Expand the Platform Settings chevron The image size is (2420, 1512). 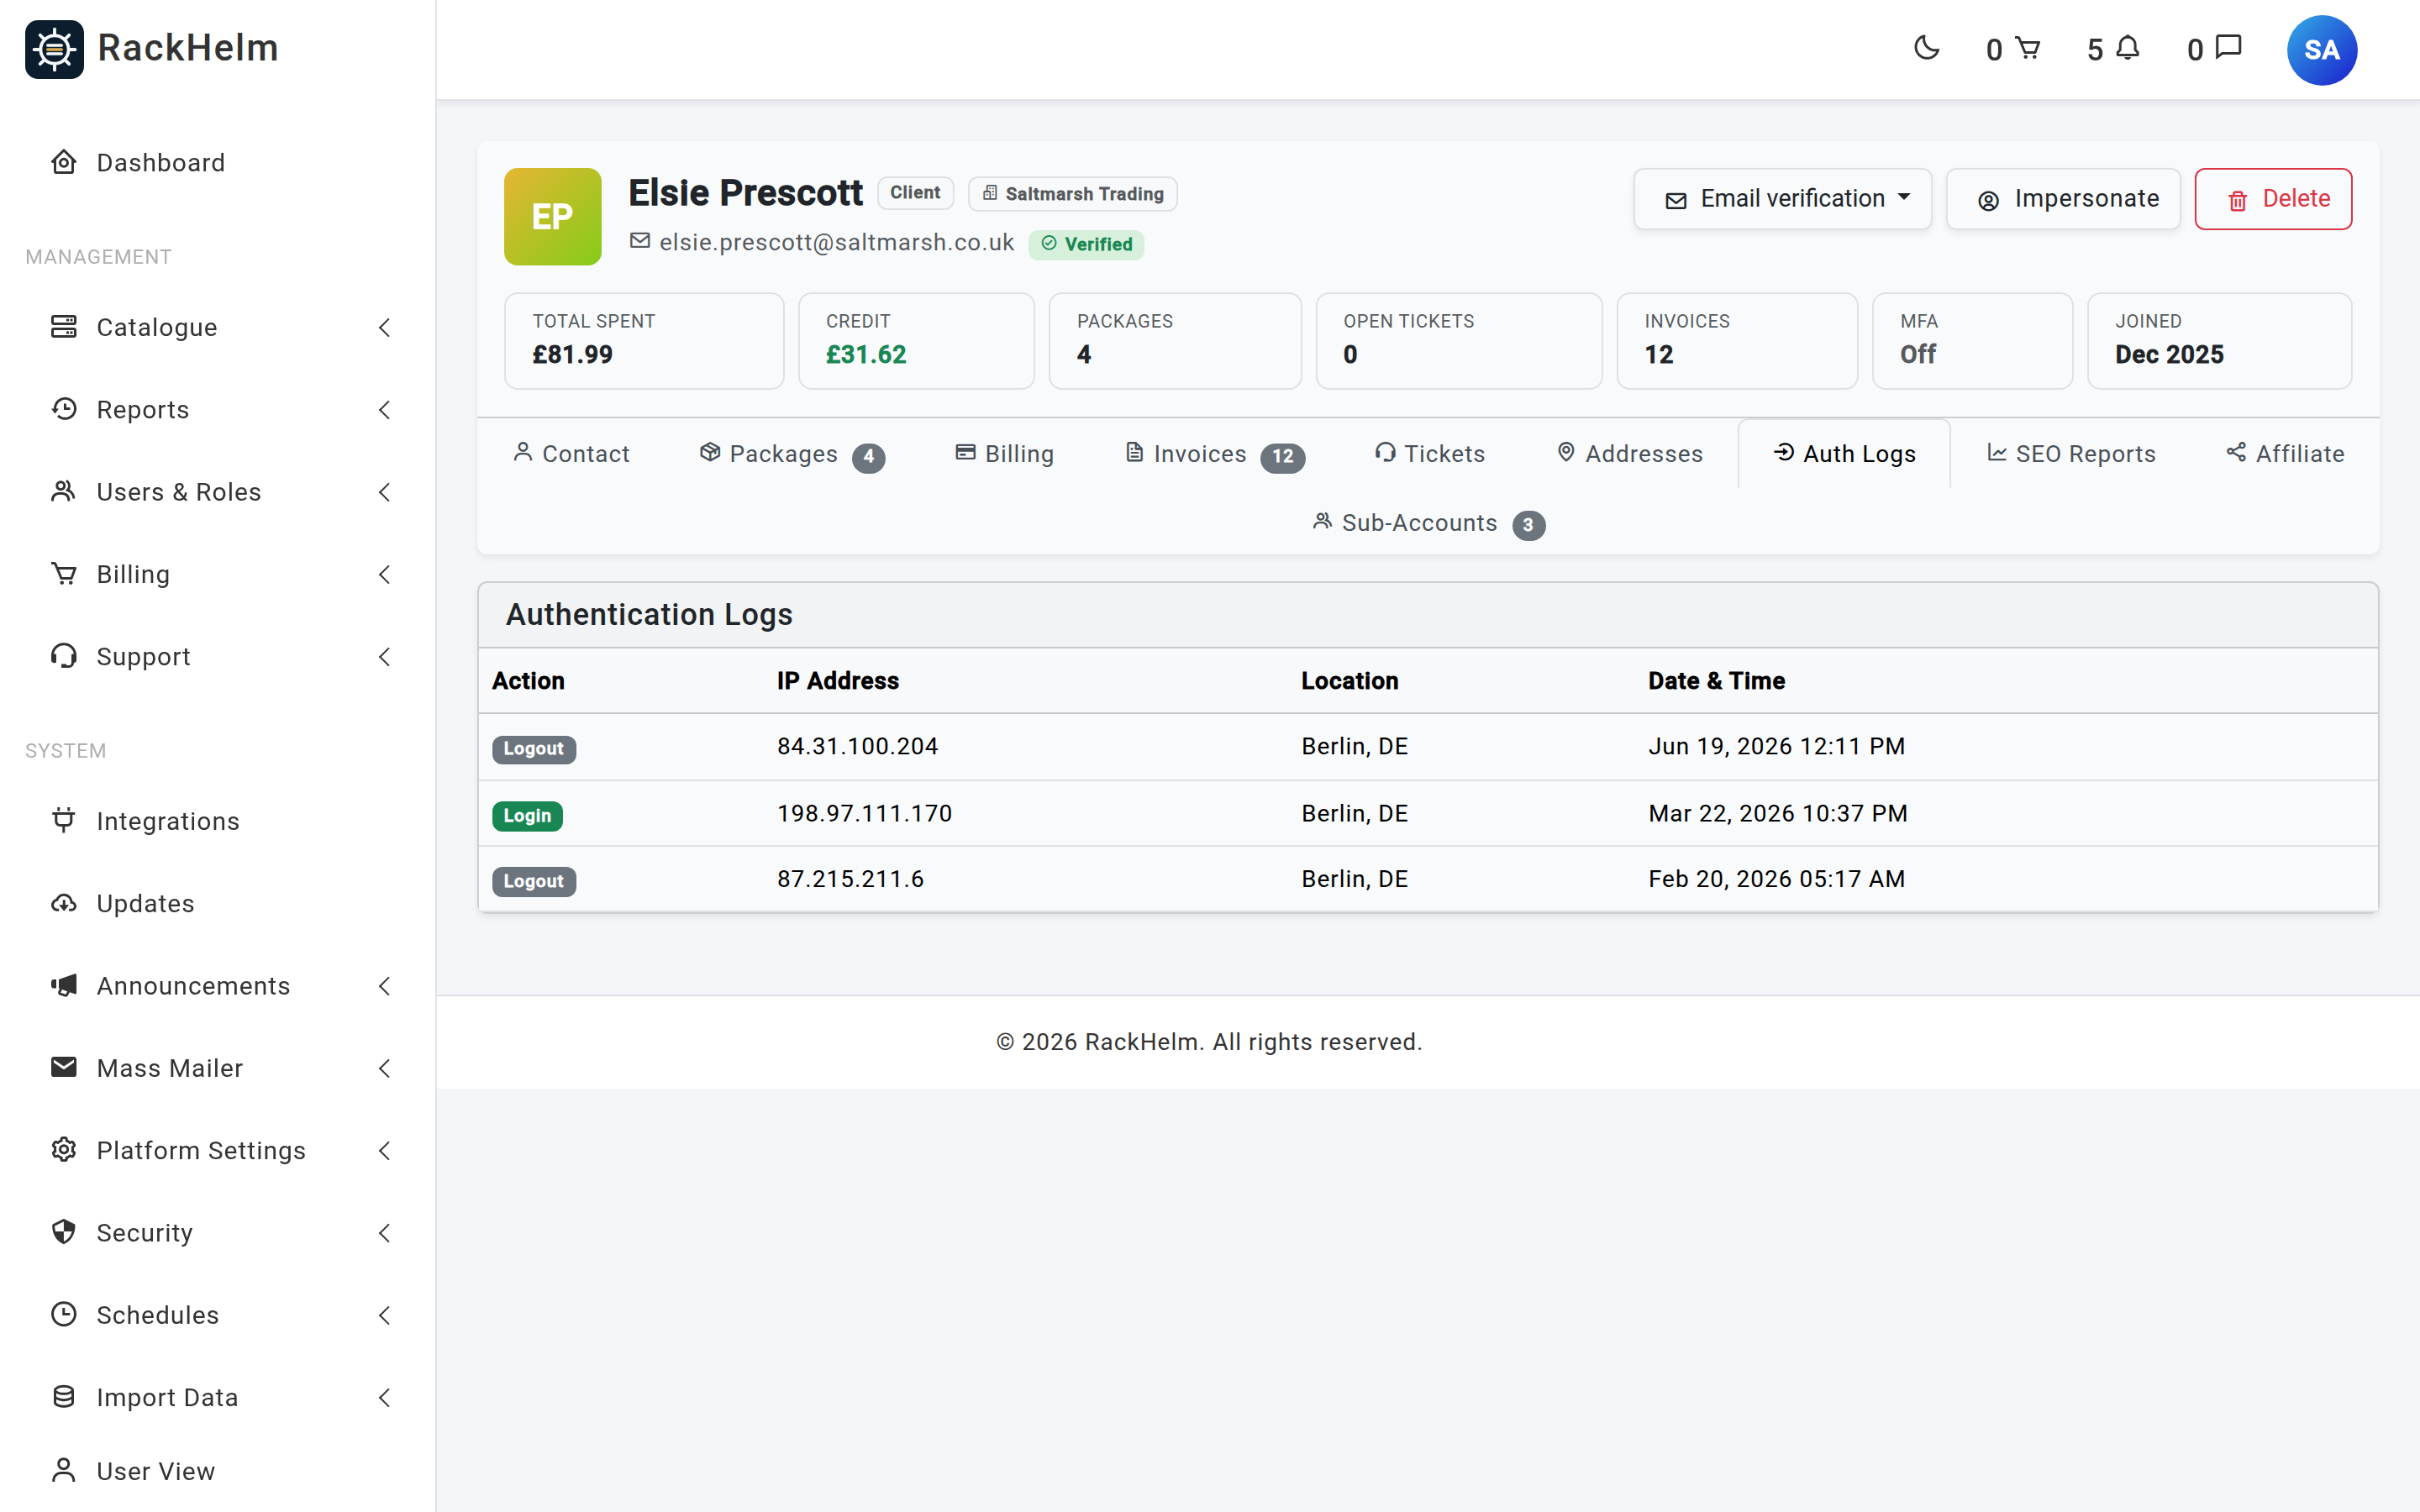(384, 1150)
